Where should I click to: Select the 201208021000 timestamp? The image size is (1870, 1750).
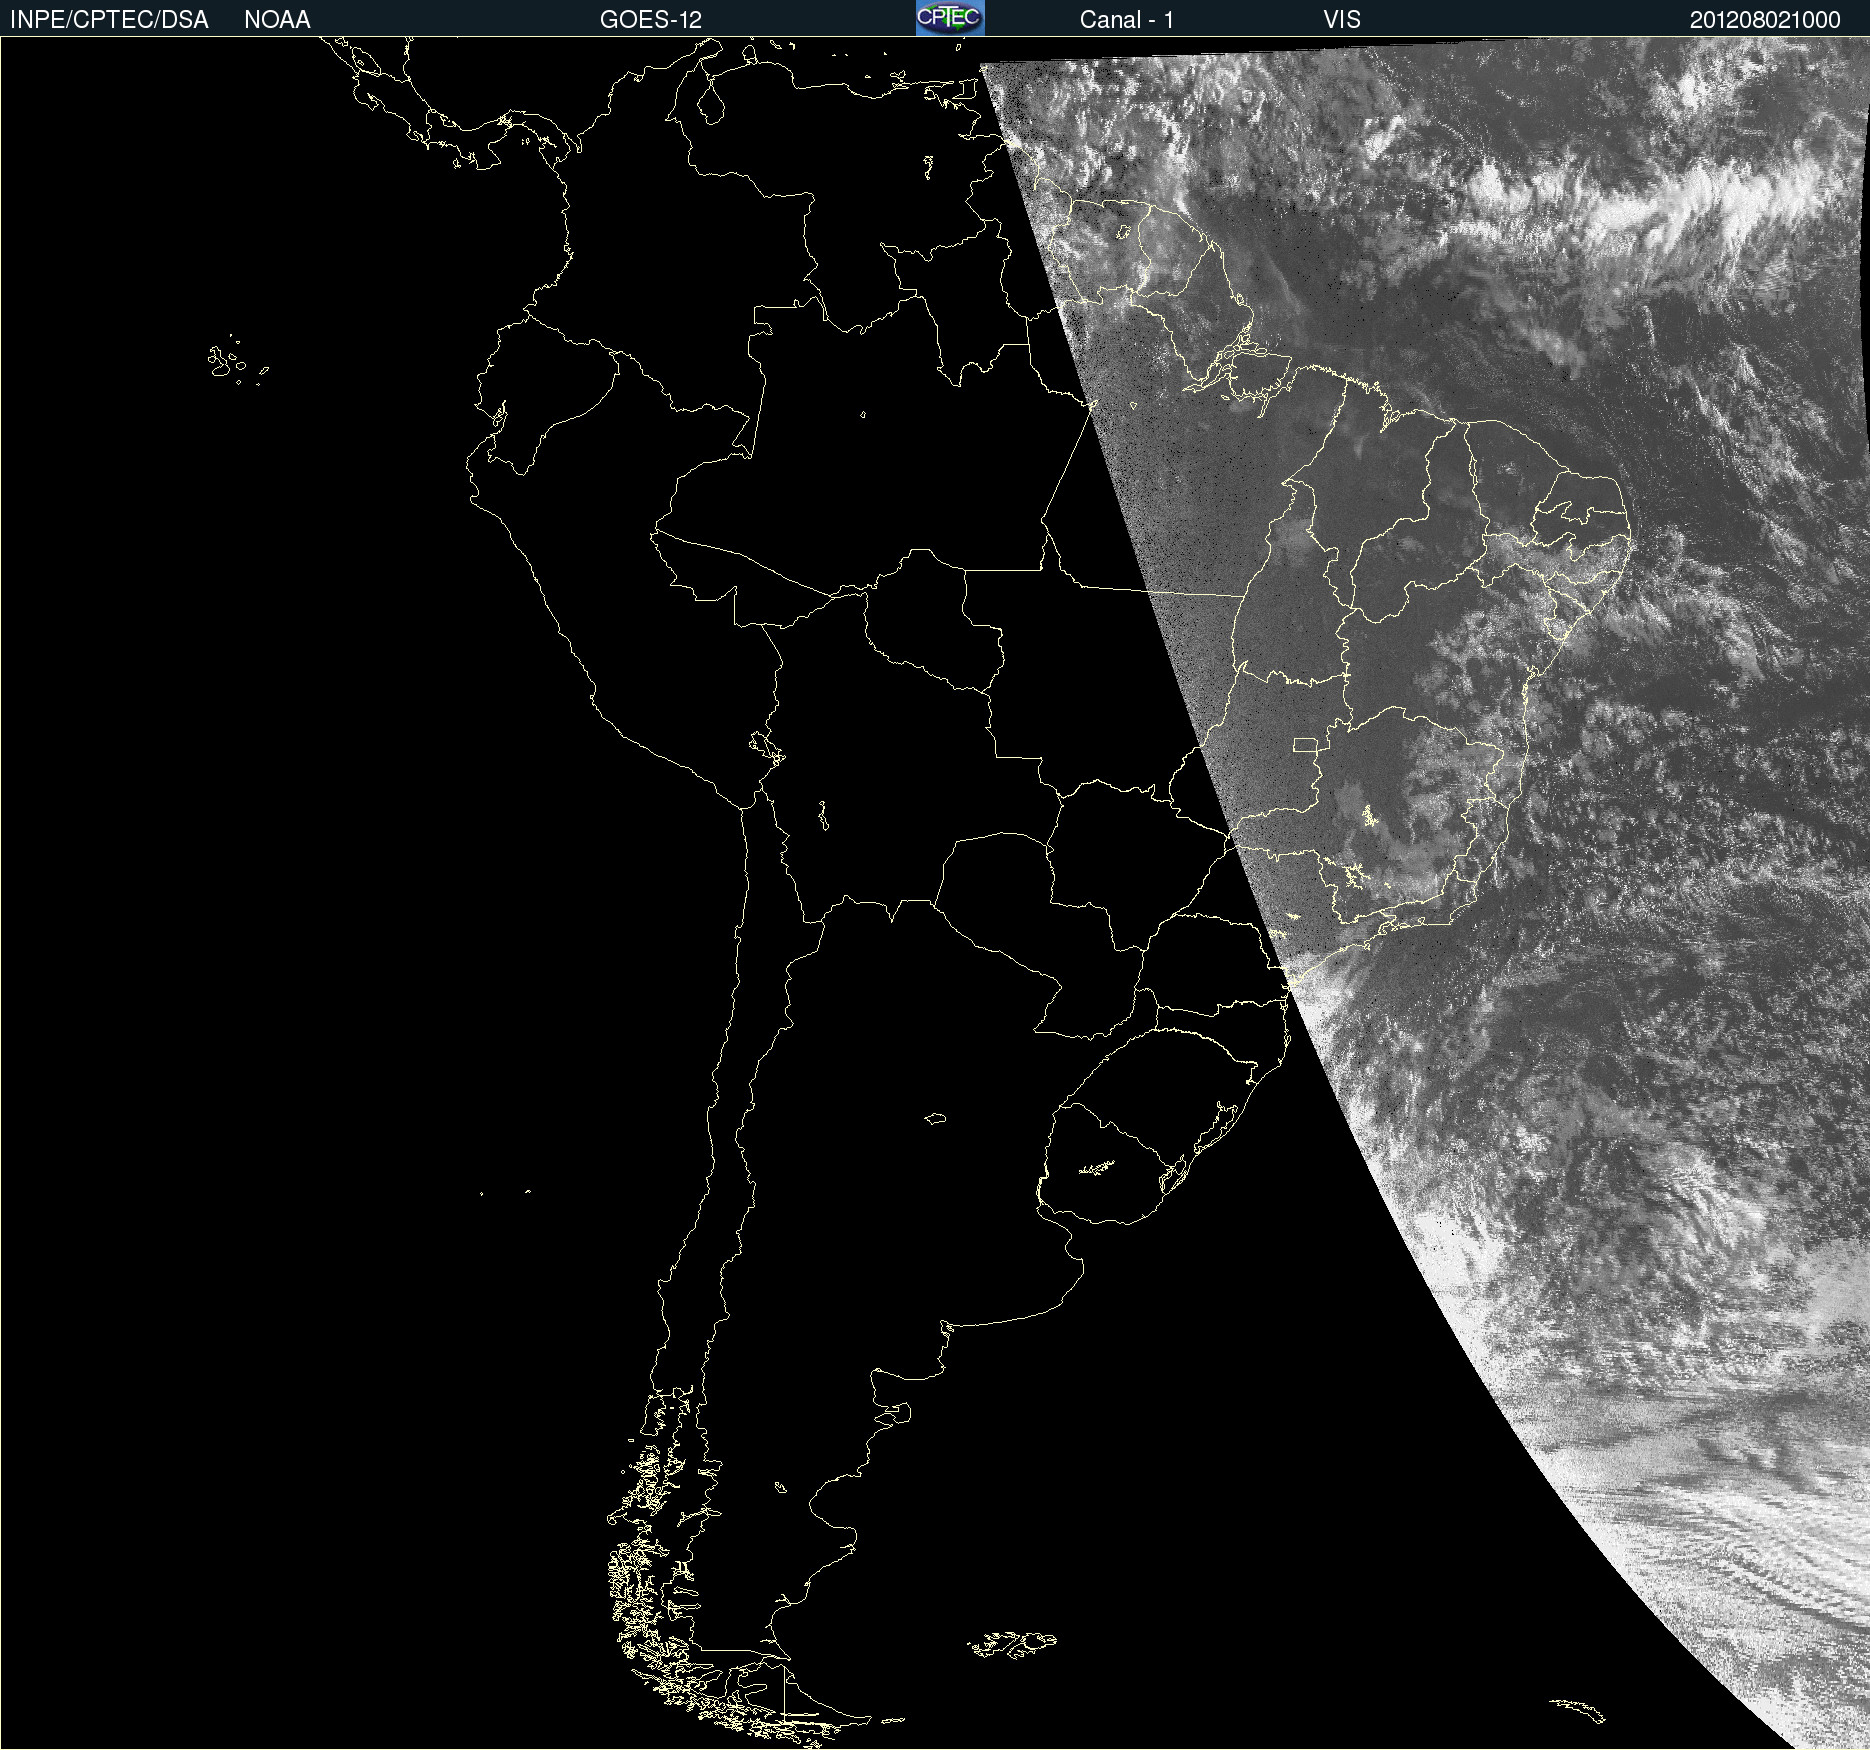[x=1765, y=20]
